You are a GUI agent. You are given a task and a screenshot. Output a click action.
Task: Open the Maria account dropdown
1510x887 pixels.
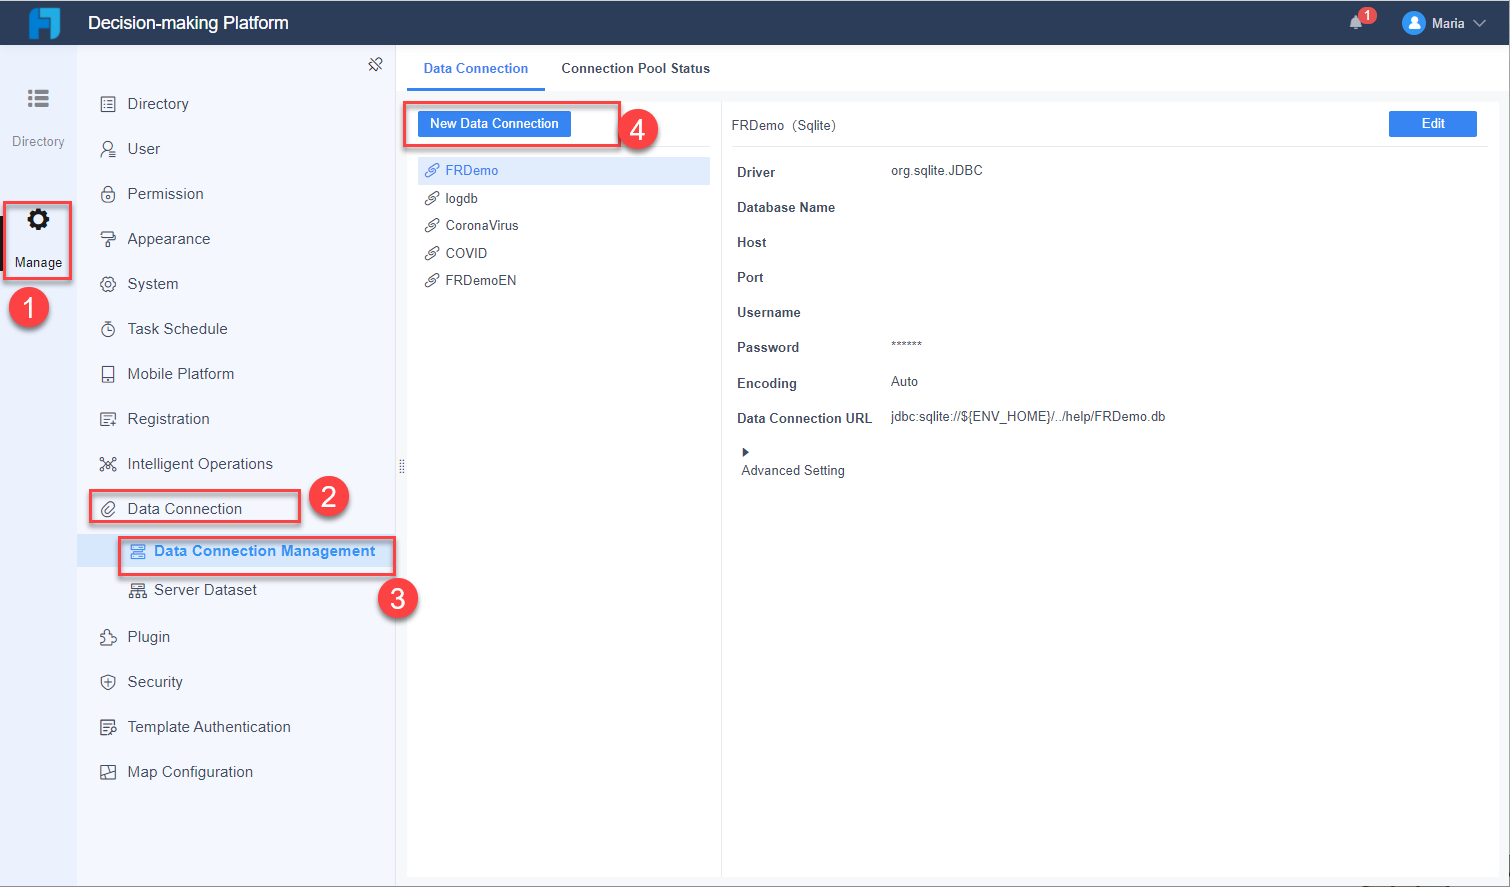[x=1445, y=22]
